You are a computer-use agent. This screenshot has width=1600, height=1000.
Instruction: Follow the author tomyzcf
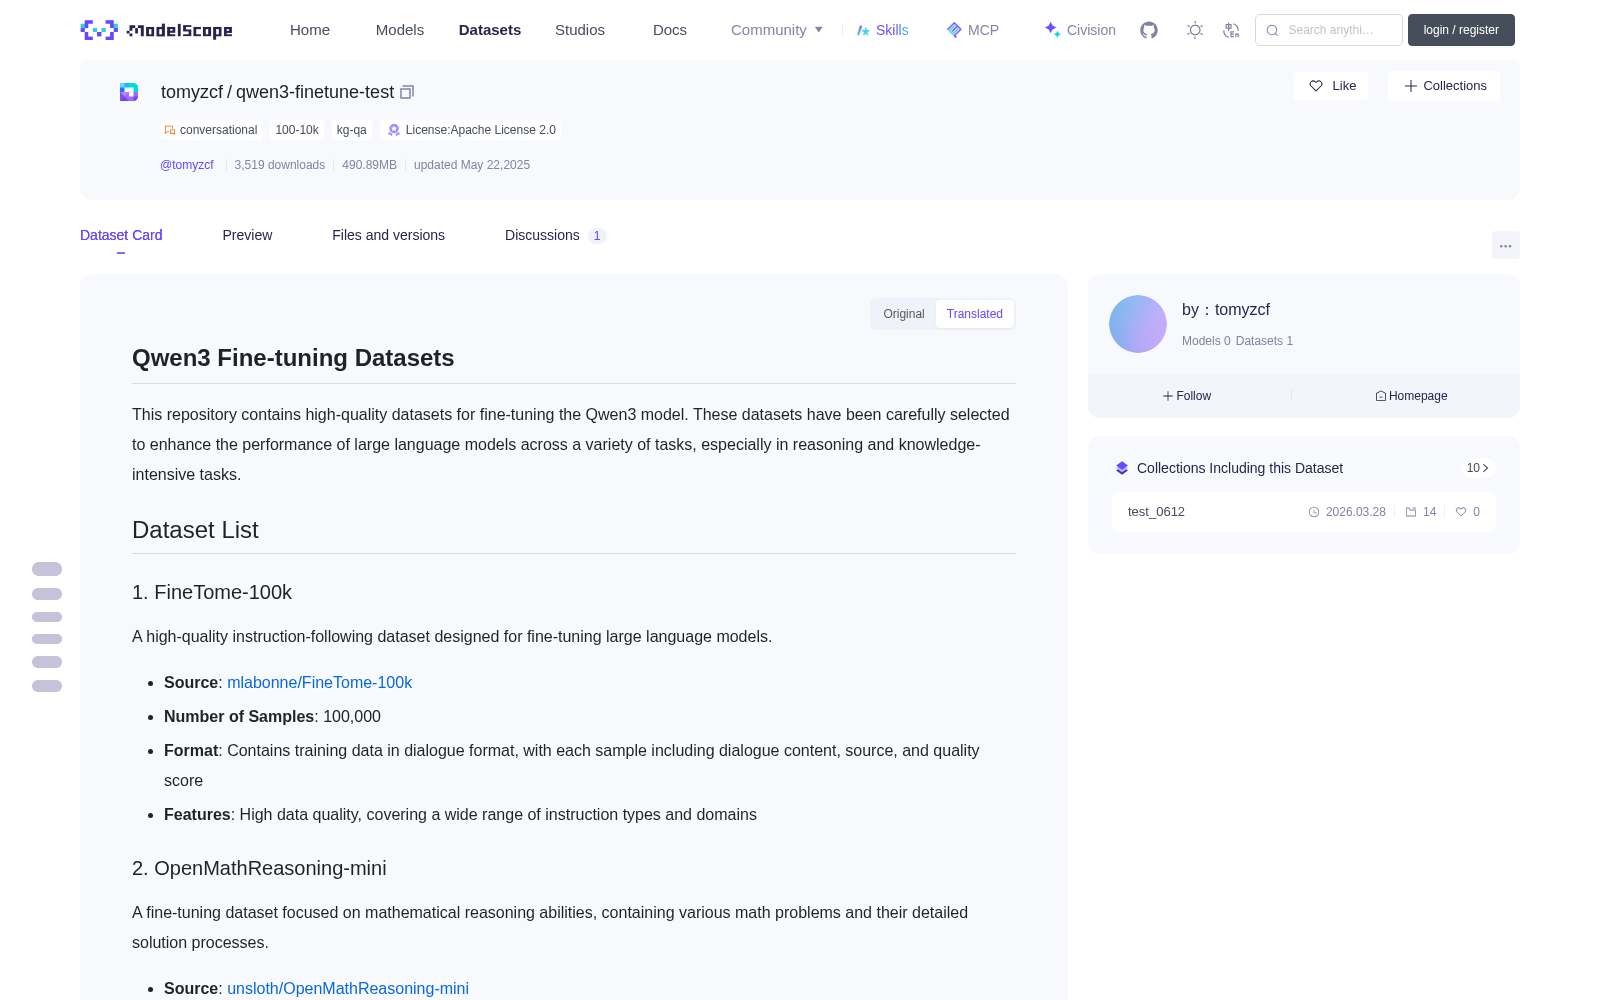[x=1187, y=396]
